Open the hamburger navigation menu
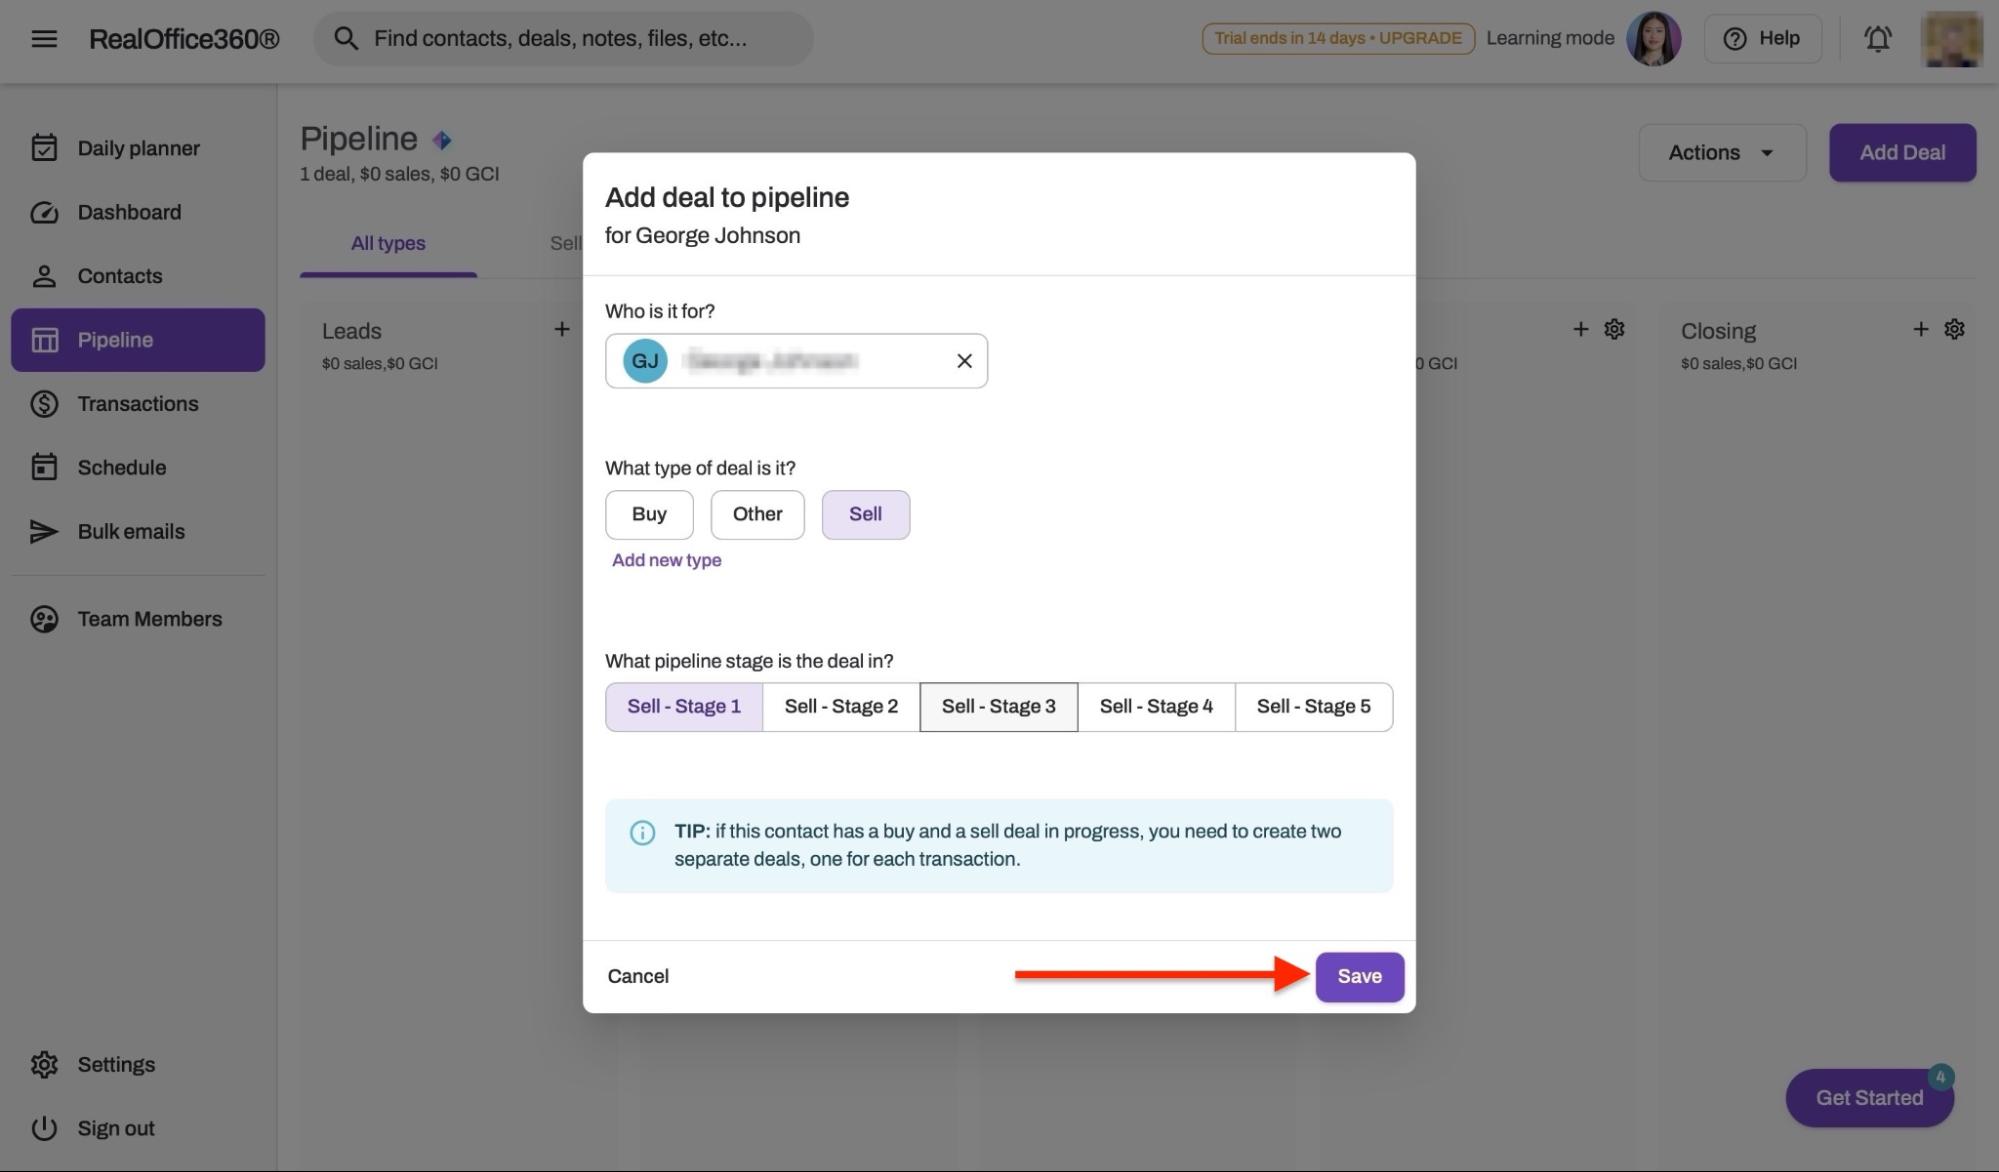 tap(43, 38)
